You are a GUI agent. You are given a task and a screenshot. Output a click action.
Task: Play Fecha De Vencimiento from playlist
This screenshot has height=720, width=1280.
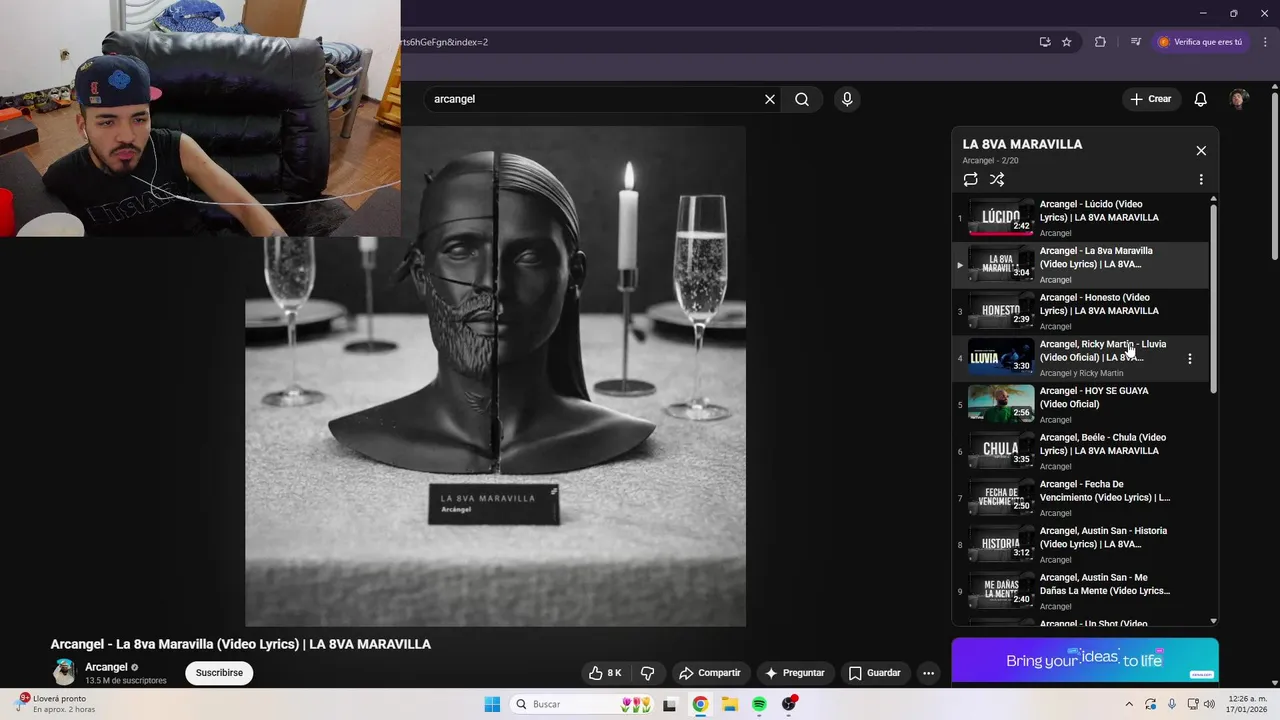[x=1080, y=498]
